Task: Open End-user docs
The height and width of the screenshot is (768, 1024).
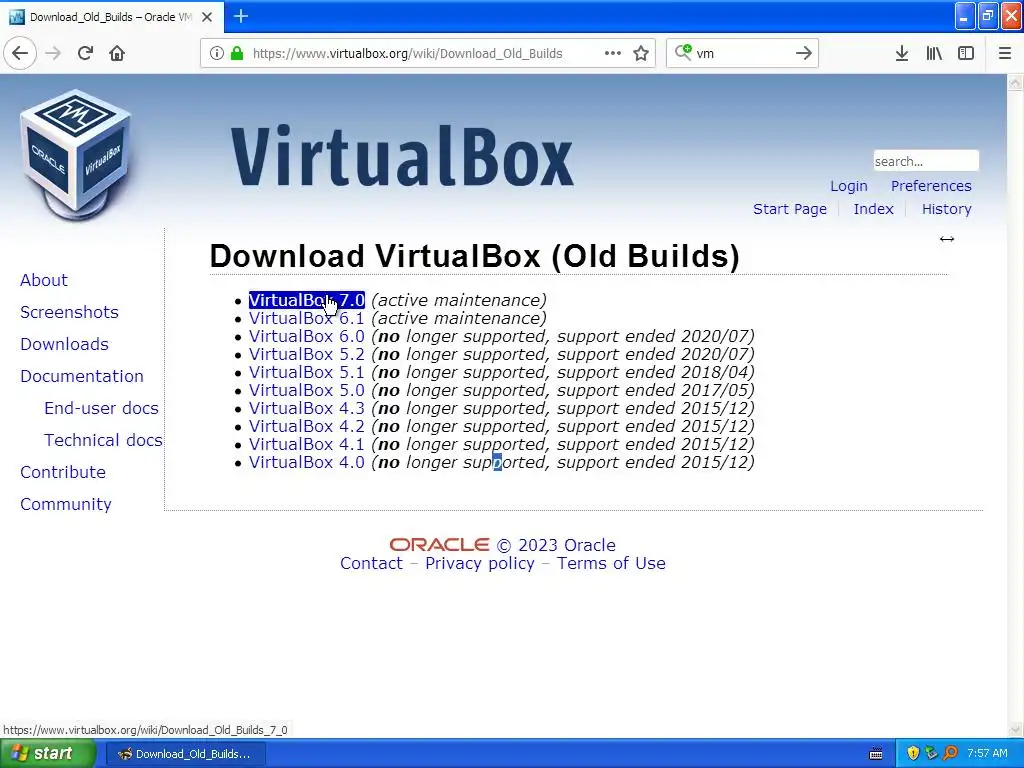Action: click(101, 408)
